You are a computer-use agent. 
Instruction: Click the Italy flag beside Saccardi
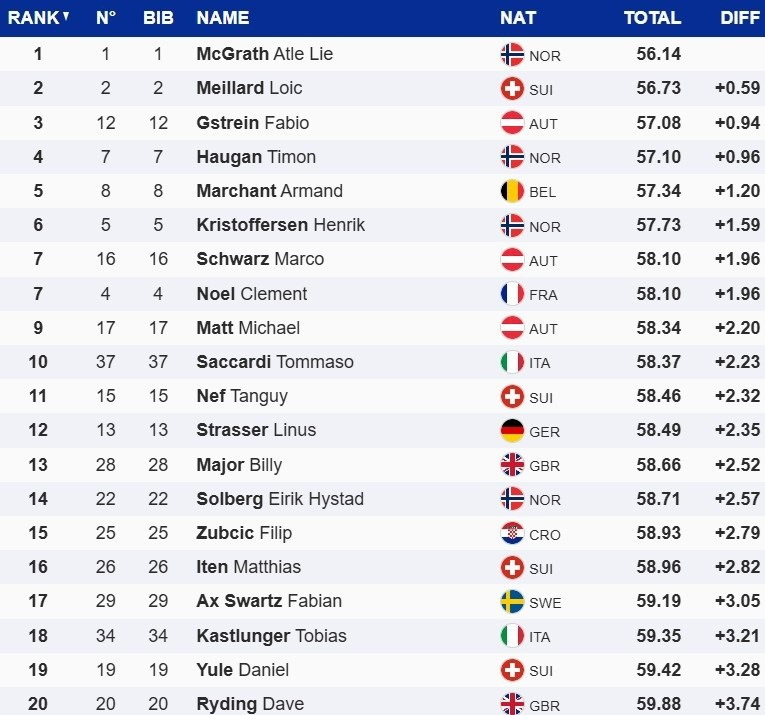pos(512,362)
